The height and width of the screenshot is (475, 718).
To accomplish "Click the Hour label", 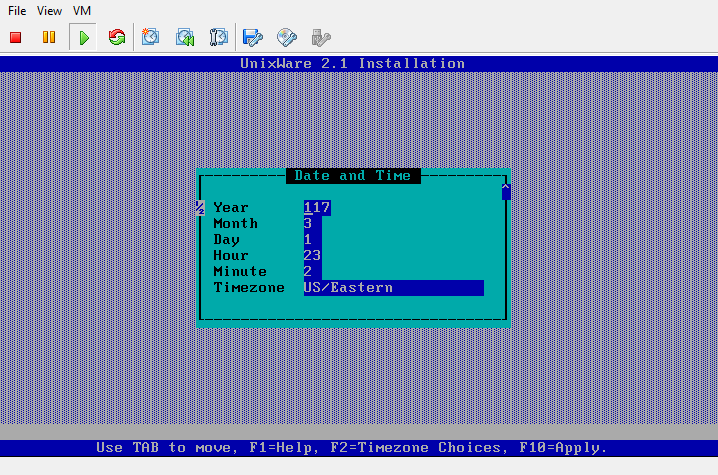I will [231, 256].
